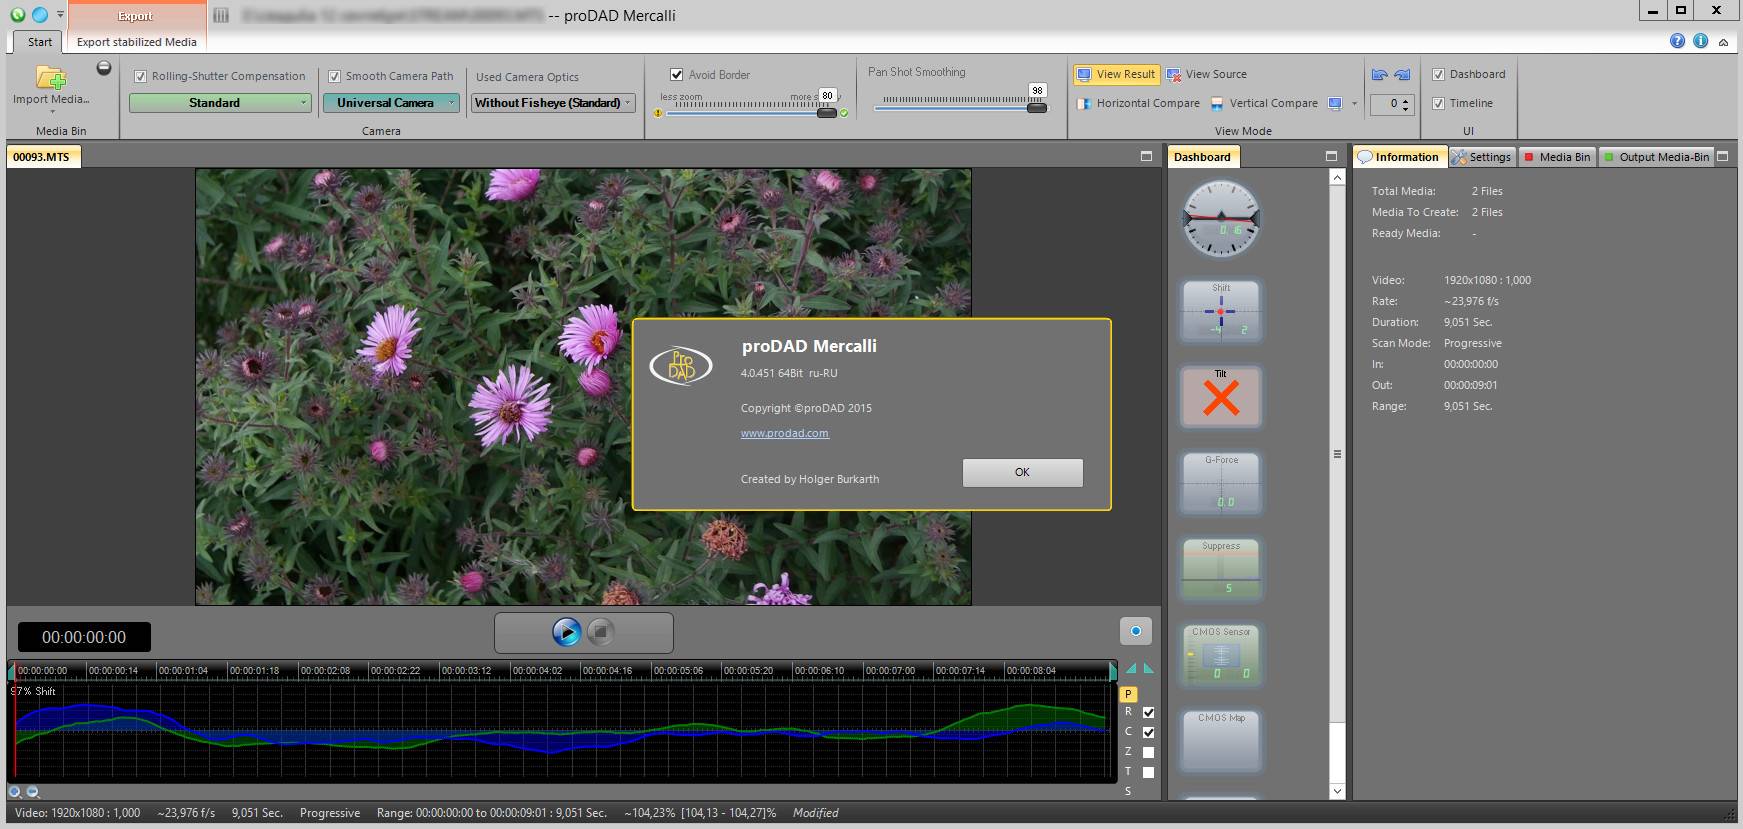This screenshot has height=829, width=1743.
Task: Select Vertical Compare view
Action: (x=1264, y=103)
